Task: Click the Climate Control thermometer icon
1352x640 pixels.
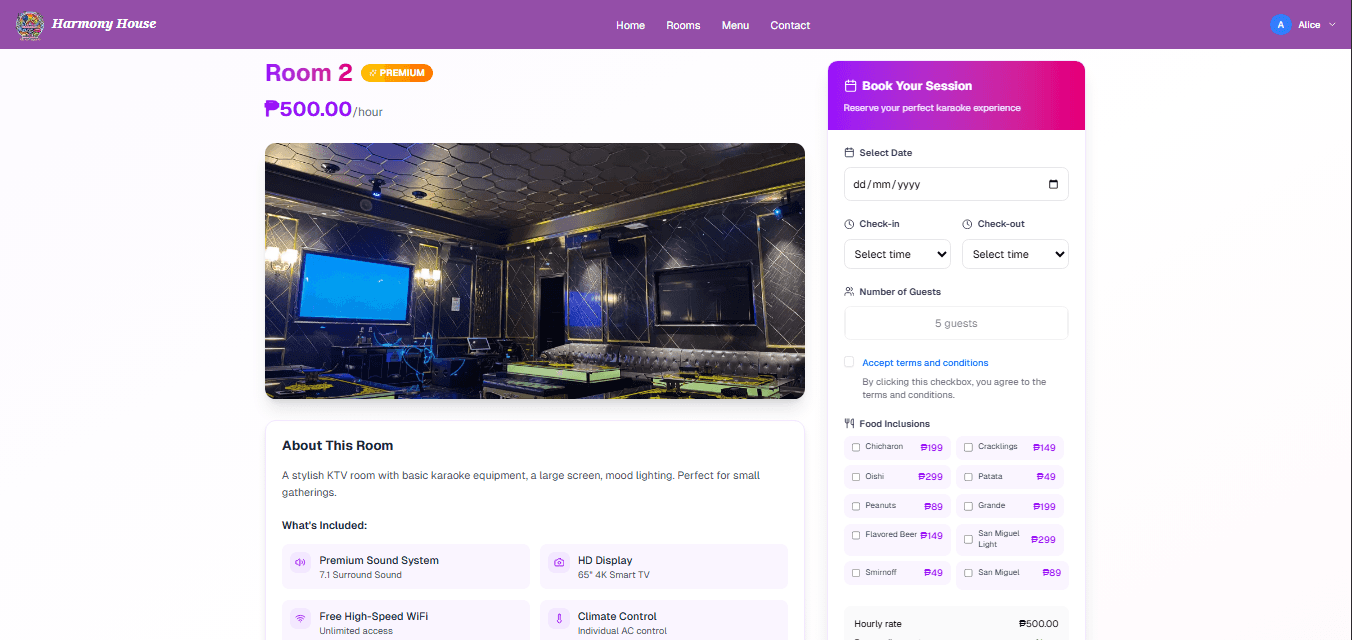Action: pos(558,618)
